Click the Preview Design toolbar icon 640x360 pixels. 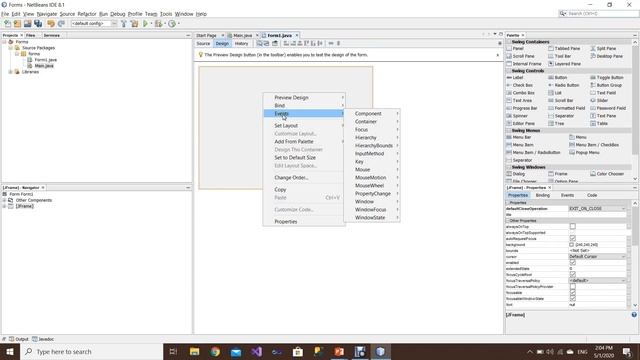pos(275,43)
